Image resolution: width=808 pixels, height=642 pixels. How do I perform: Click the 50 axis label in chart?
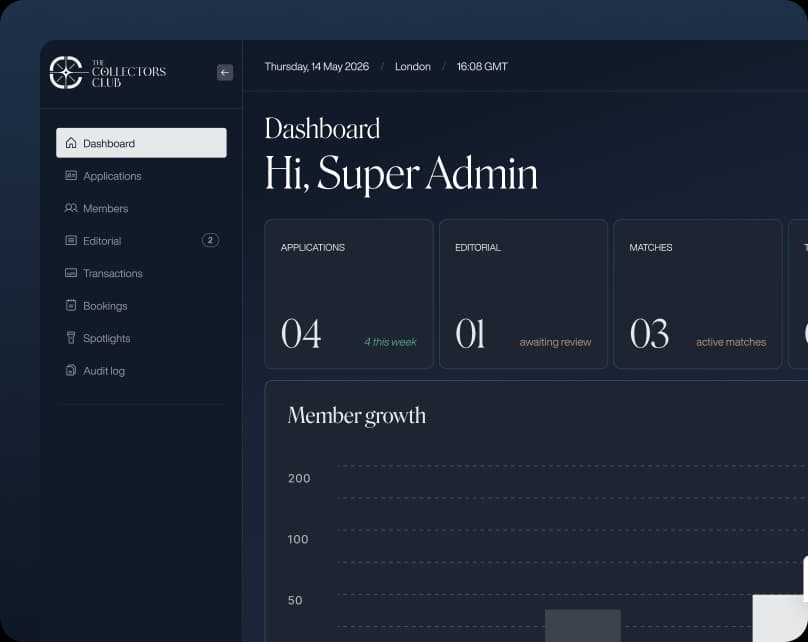point(295,600)
